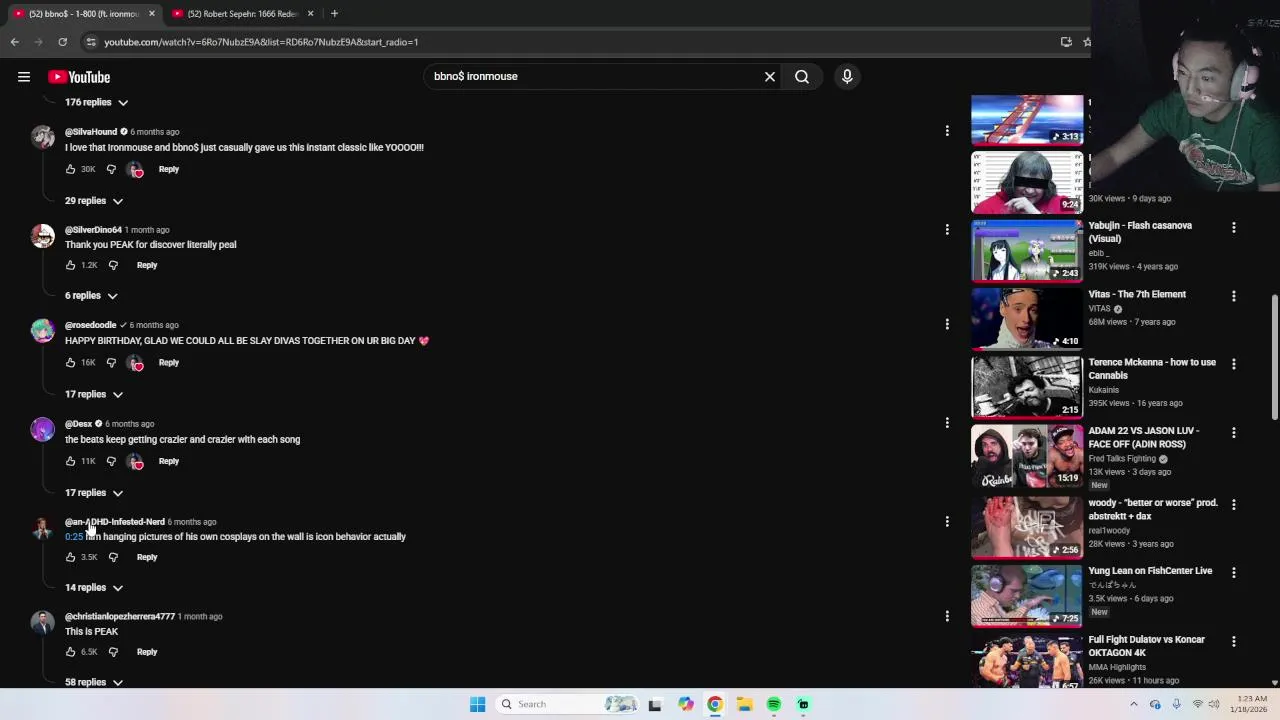Viewport: 1280px width, 720px height.
Task: Go to the YouTube home logo
Action: [x=79, y=77]
